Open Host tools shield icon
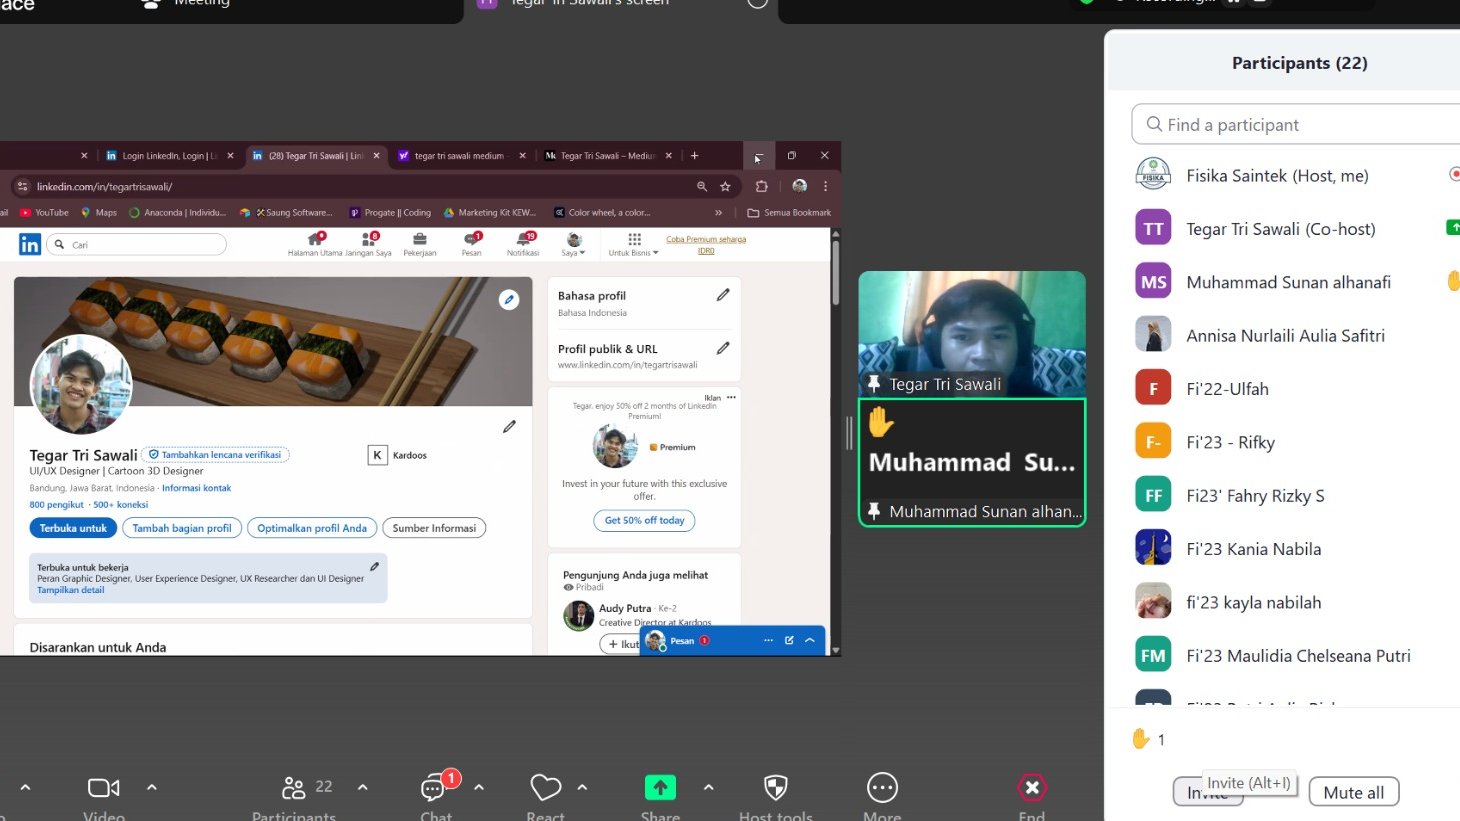This screenshot has height=821, width=1460. tap(775, 789)
